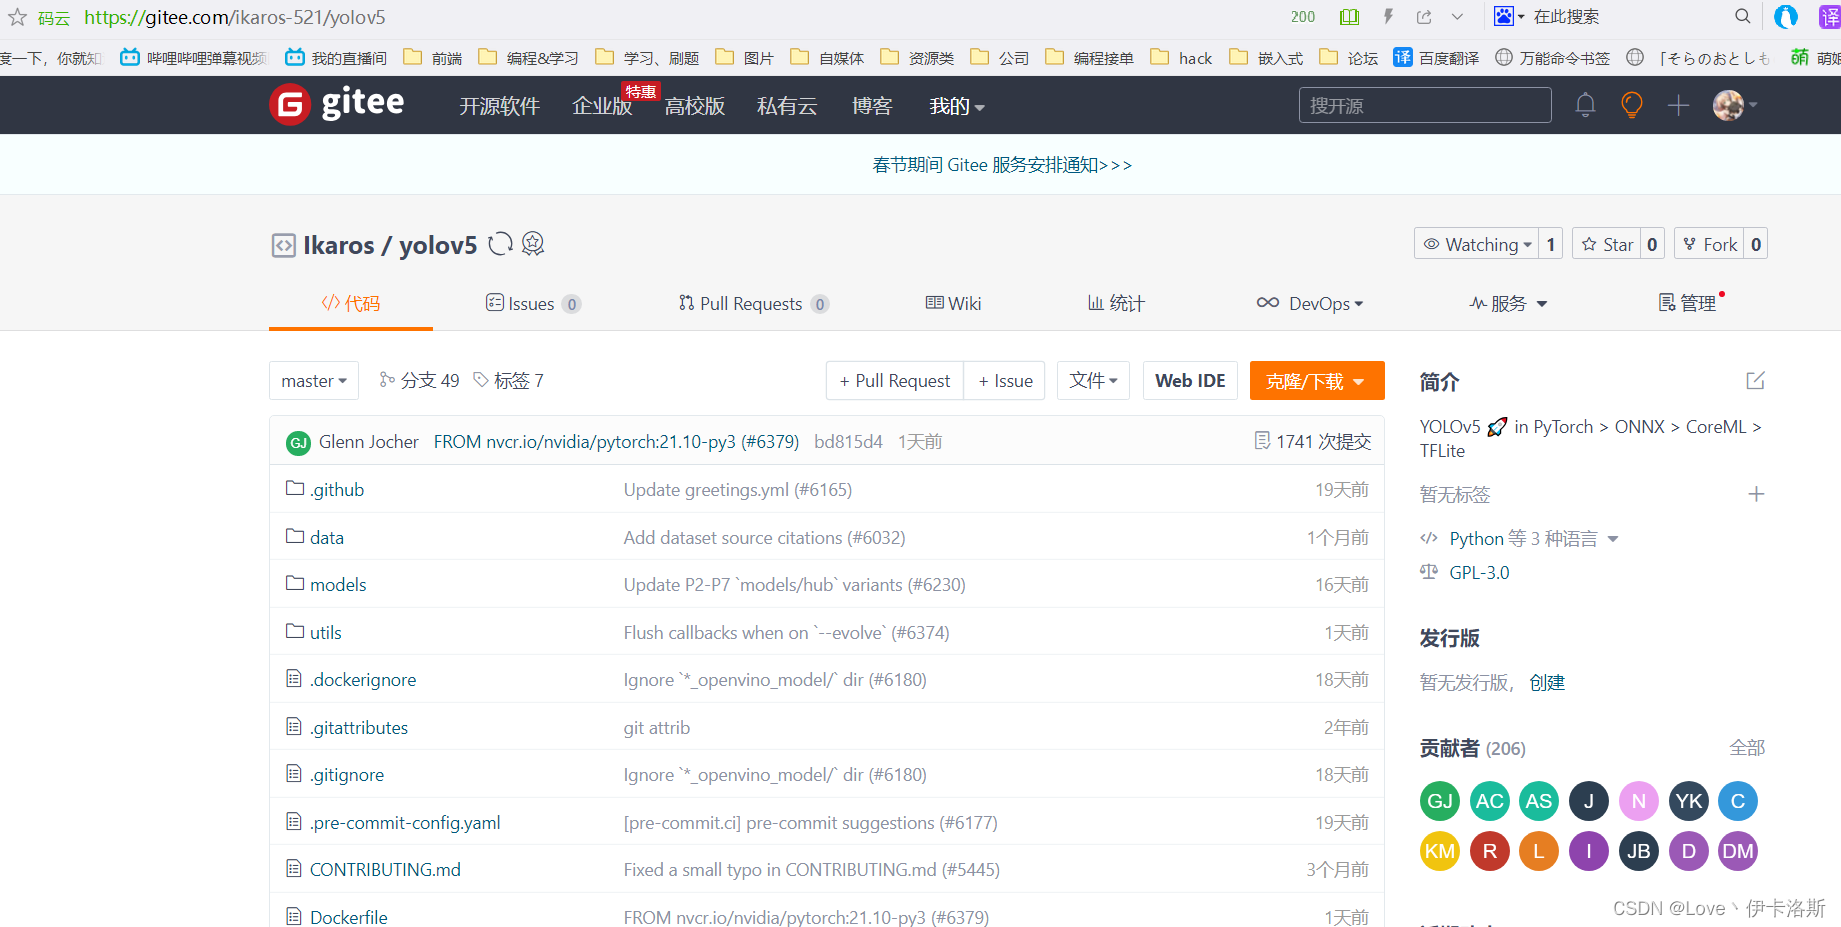
Task: Expand the master branch dropdown
Action: tap(314, 381)
